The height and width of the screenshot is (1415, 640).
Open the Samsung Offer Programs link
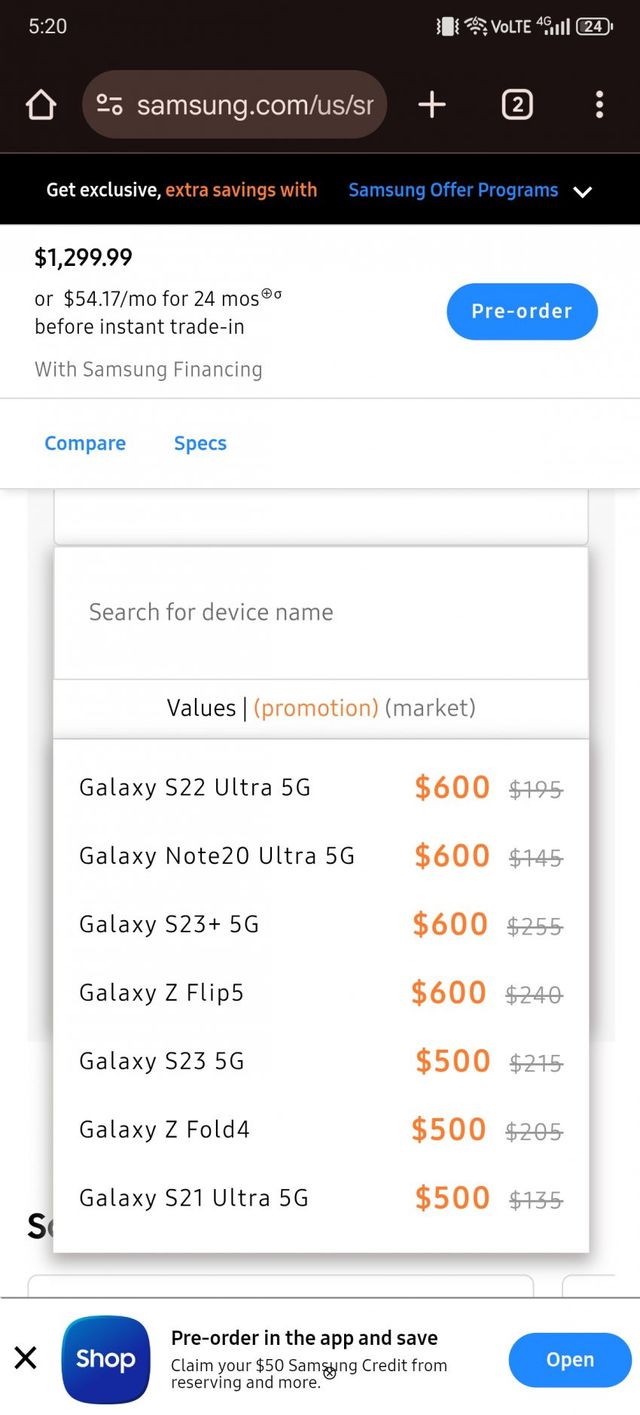pos(453,190)
